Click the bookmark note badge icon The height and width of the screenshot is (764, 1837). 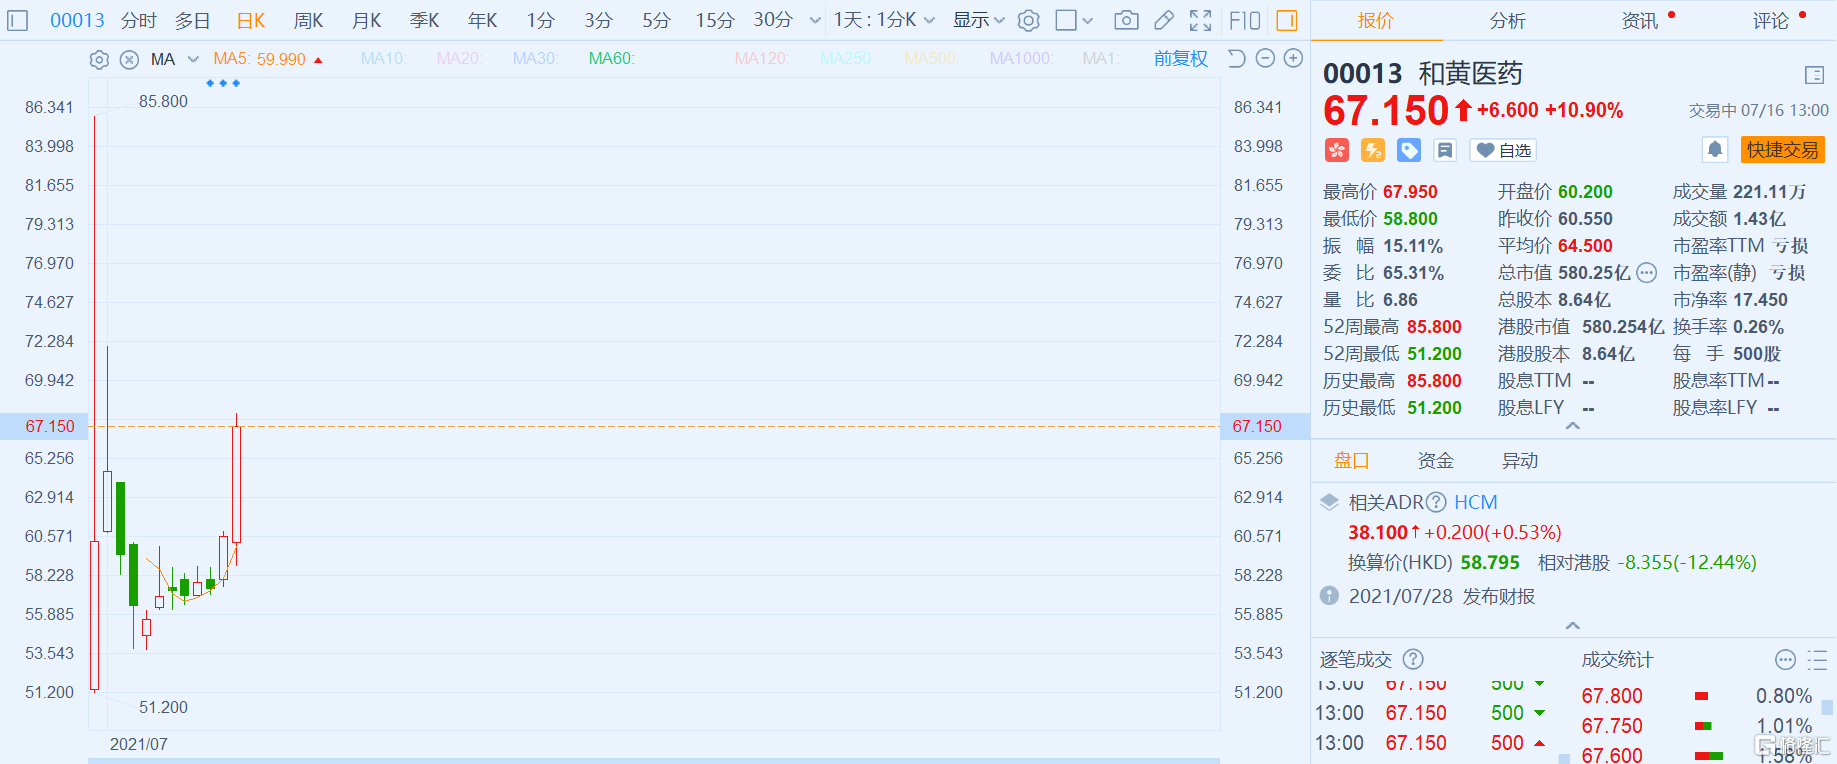click(x=1445, y=150)
